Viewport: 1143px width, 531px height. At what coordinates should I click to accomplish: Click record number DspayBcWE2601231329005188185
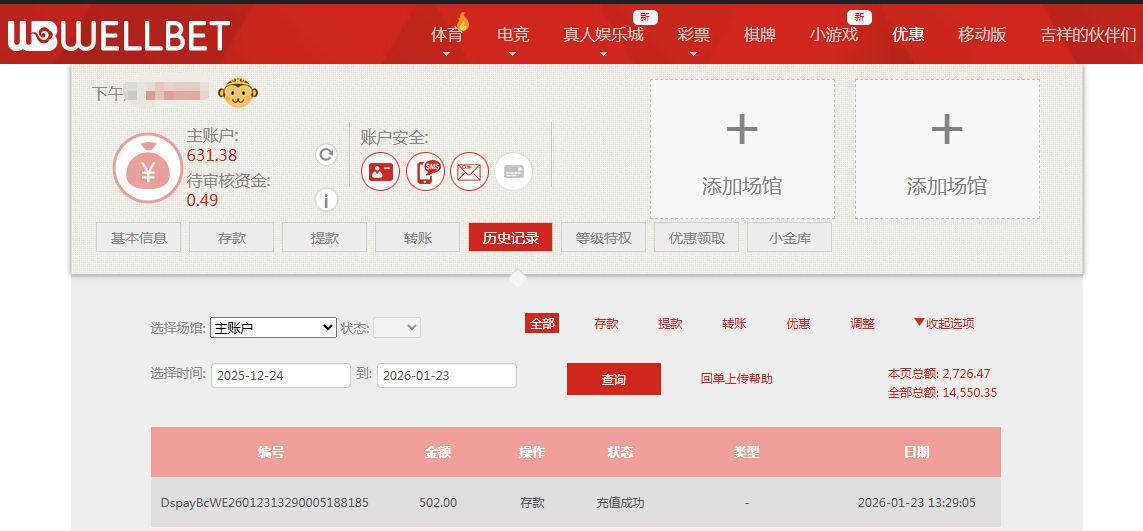[x=265, y=503]
